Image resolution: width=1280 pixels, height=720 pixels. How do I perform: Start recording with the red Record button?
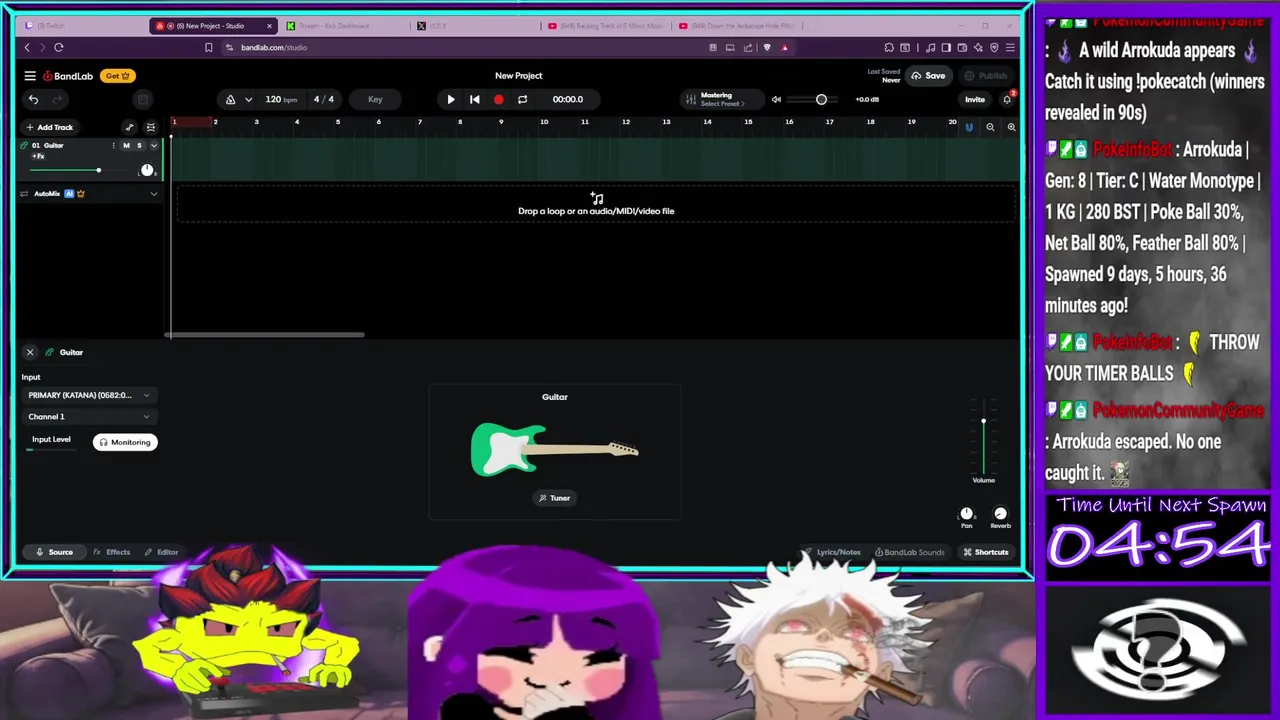[x=498, y=99]
